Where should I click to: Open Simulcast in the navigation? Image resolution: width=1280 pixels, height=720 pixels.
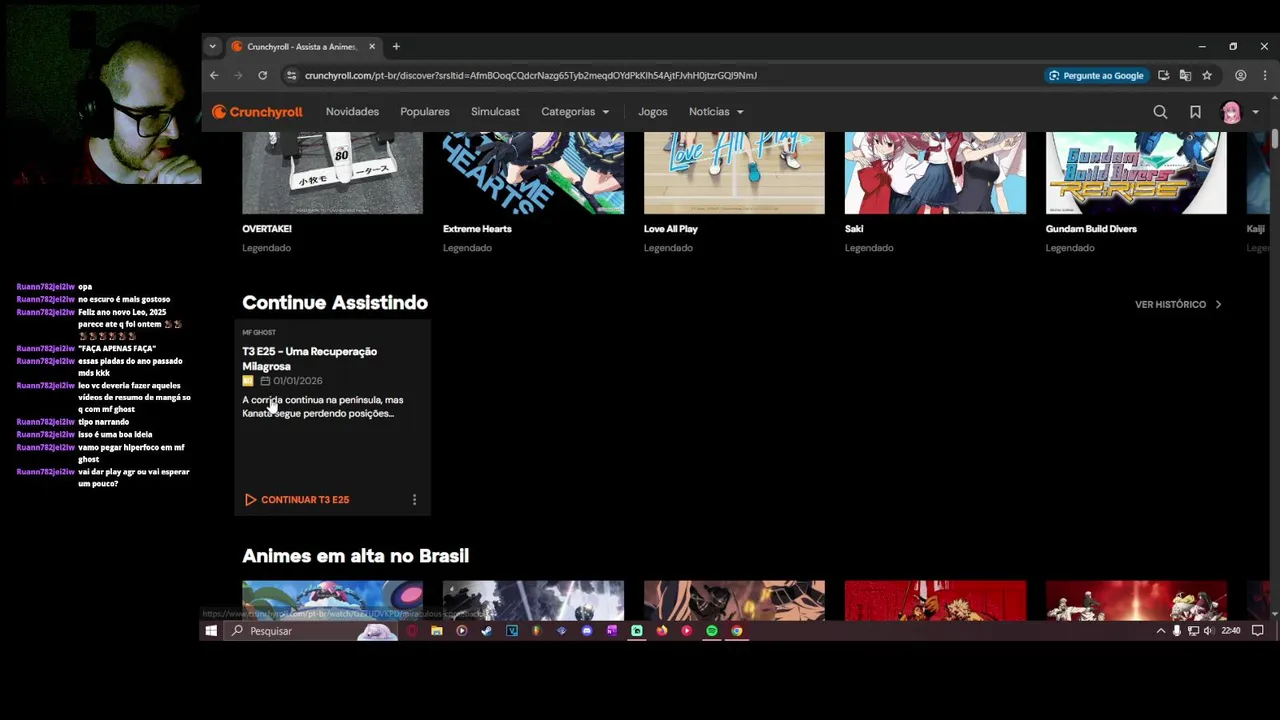(495, 112)
